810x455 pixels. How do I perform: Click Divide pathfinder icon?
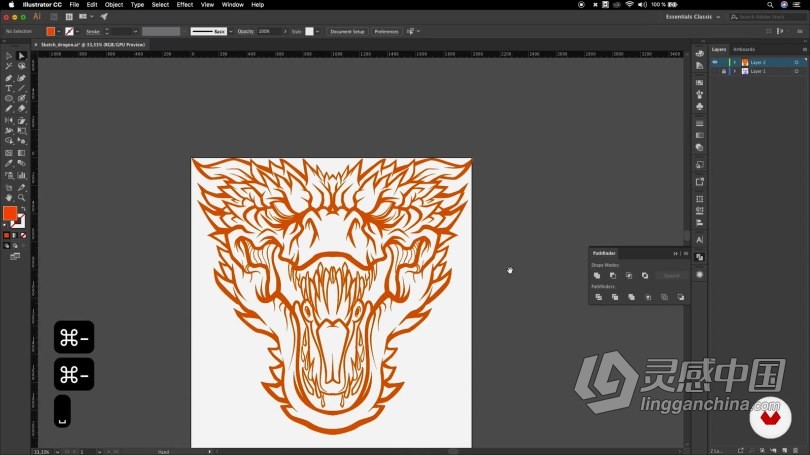pos(598,297)
